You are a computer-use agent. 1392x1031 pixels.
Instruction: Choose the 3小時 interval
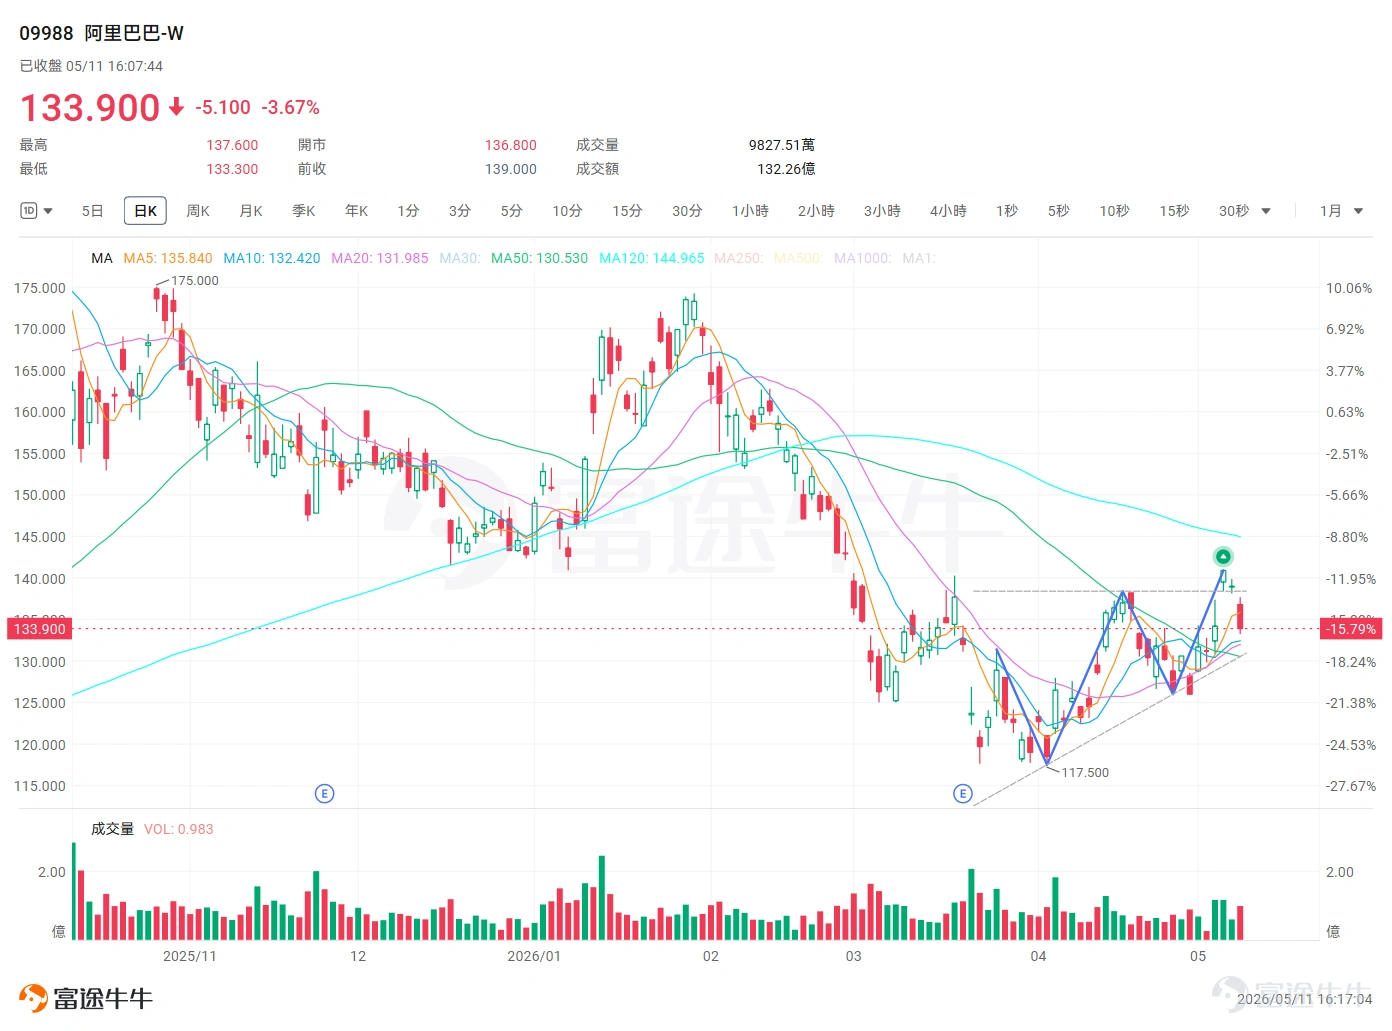coord(882,211)
